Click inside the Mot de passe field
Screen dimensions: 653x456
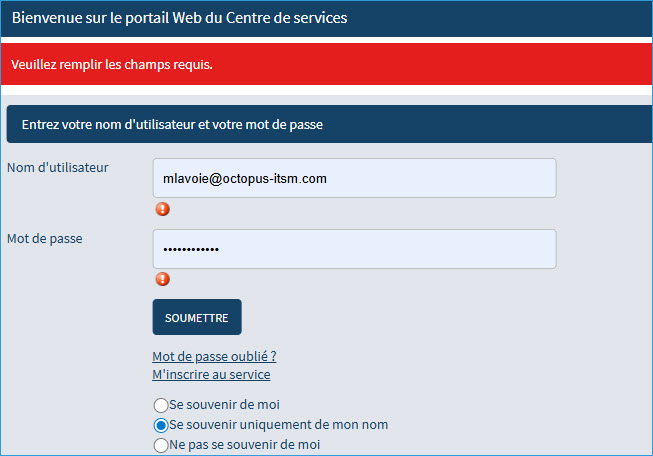click(x=354, y=249)
